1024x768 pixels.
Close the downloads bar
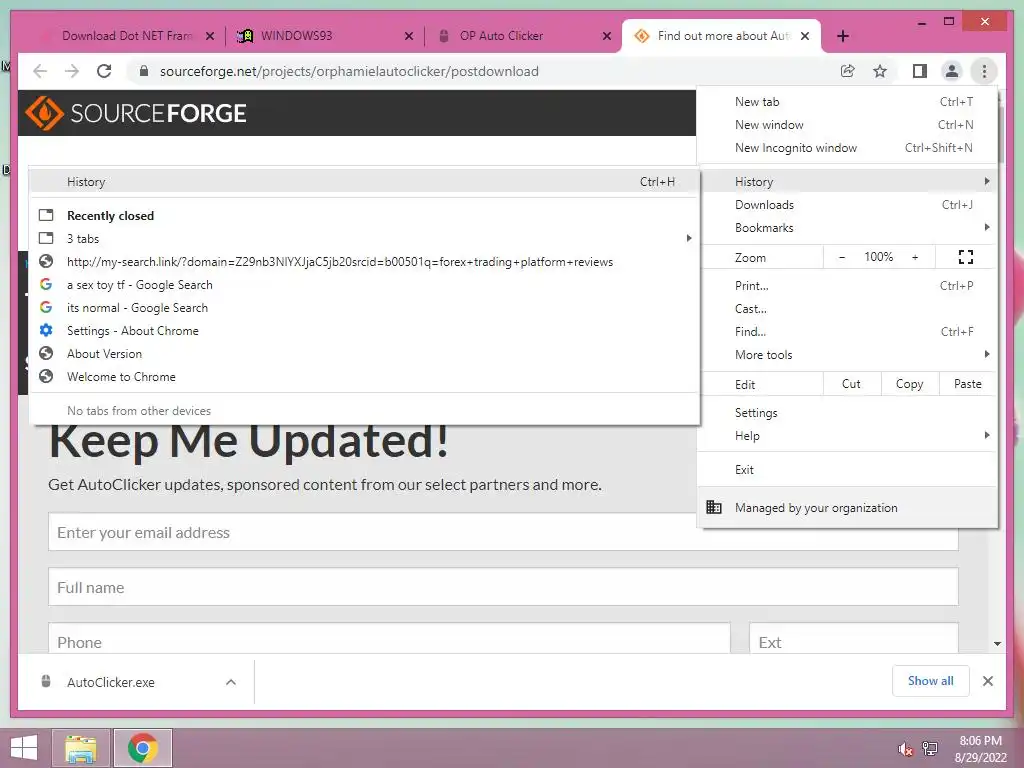988,681
